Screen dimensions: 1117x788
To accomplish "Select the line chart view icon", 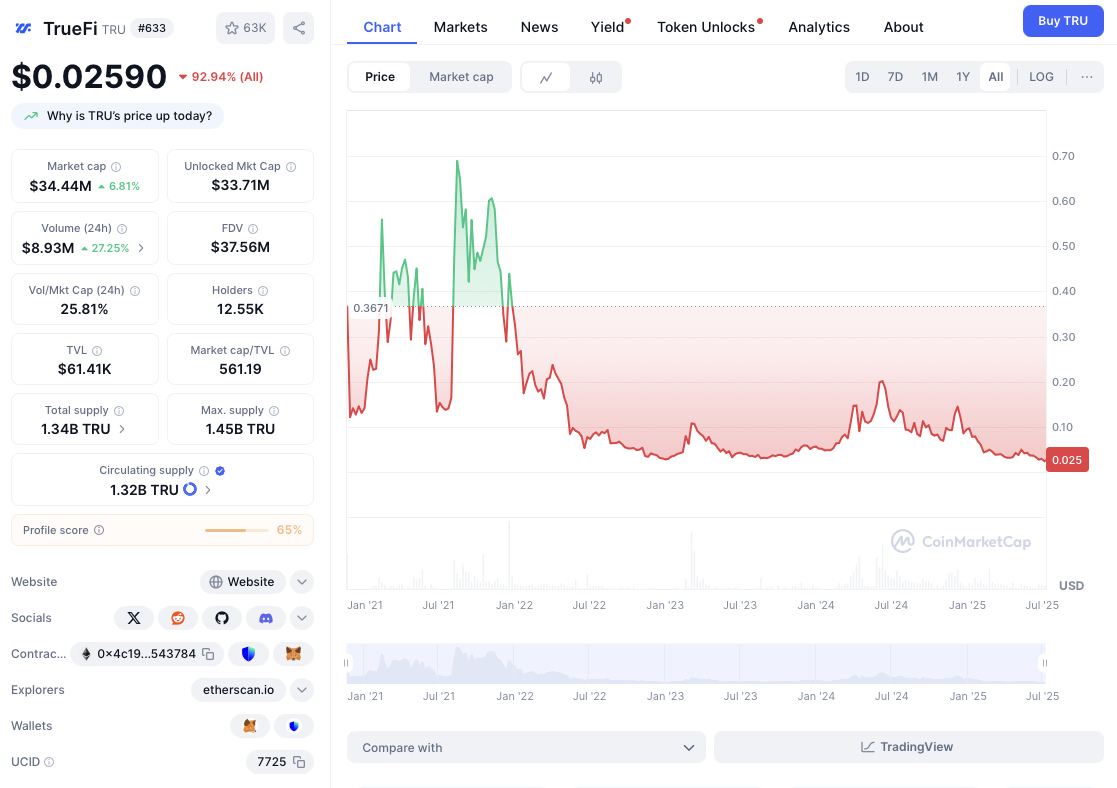I will (x=546, y=77).
